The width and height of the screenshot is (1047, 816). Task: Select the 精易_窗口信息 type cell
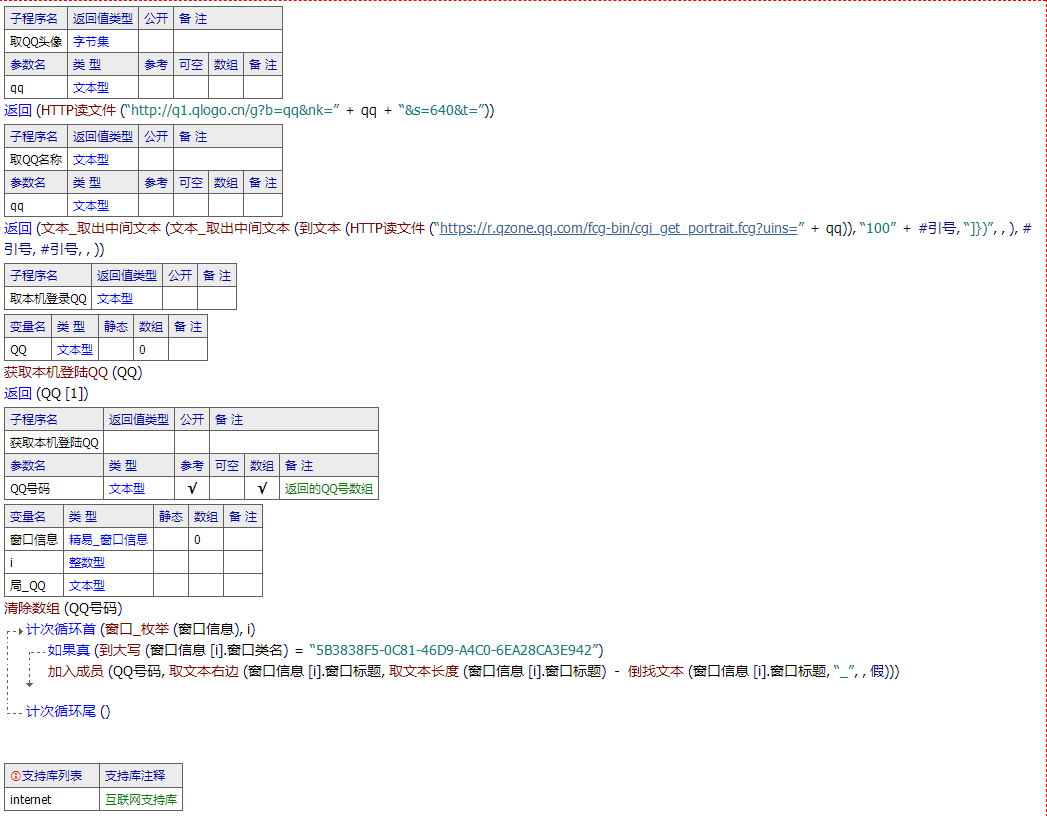pos(108,540)
